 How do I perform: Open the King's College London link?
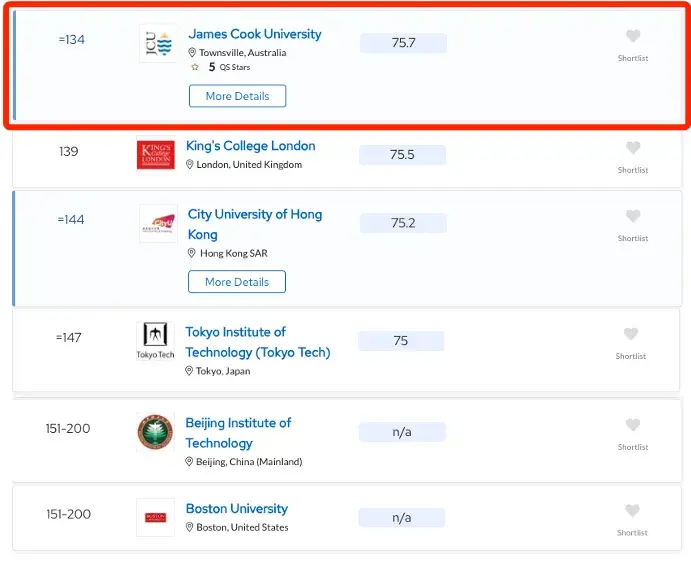point(250,146)
